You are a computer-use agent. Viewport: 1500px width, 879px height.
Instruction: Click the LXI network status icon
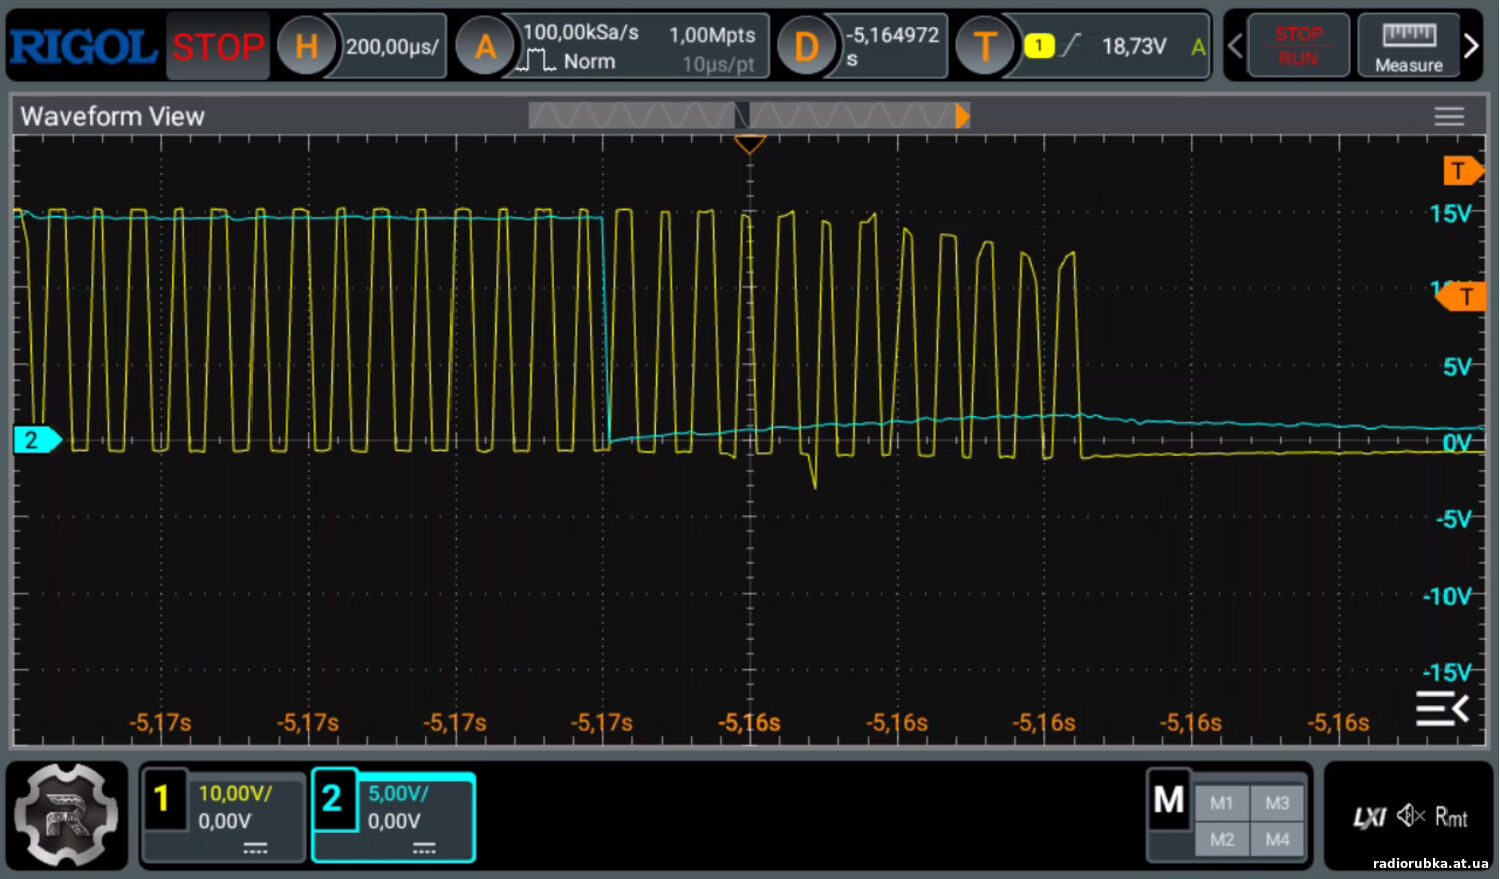point(1369,817)
